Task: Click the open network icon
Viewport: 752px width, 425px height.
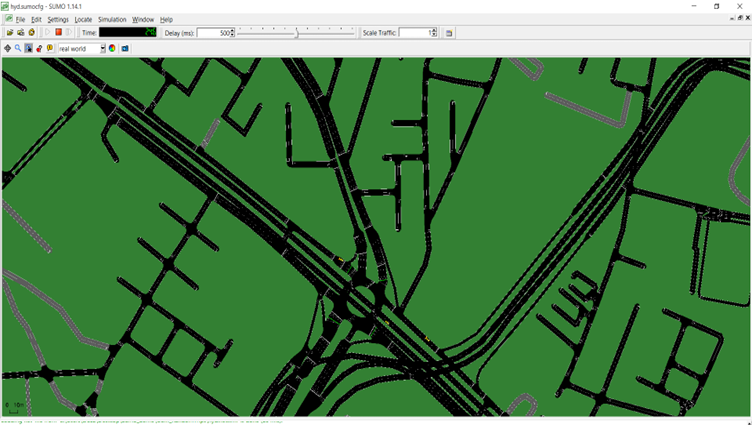Action: click(20, 33)
